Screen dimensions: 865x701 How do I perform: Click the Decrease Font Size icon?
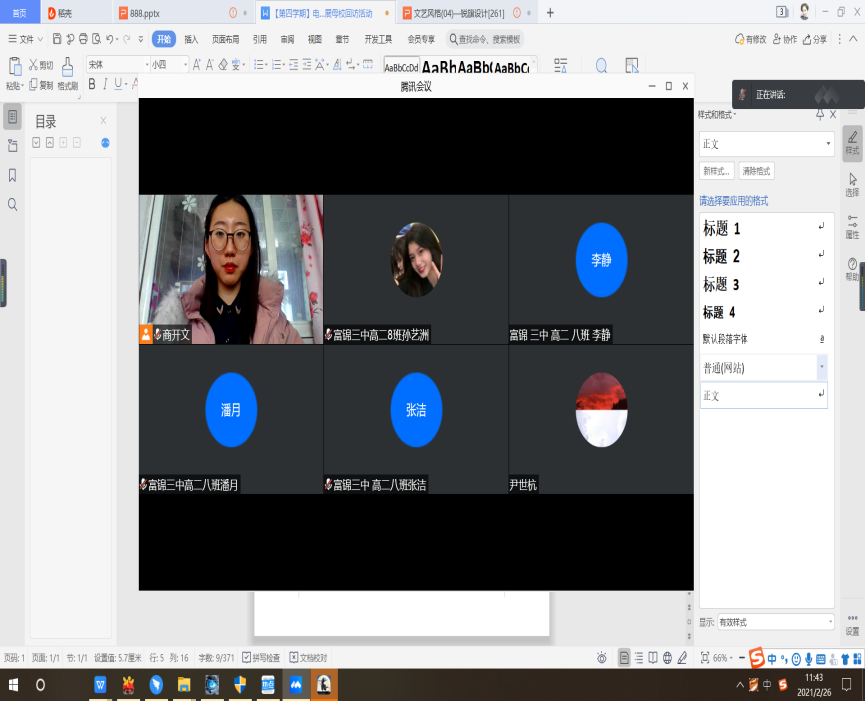(210, 65)
